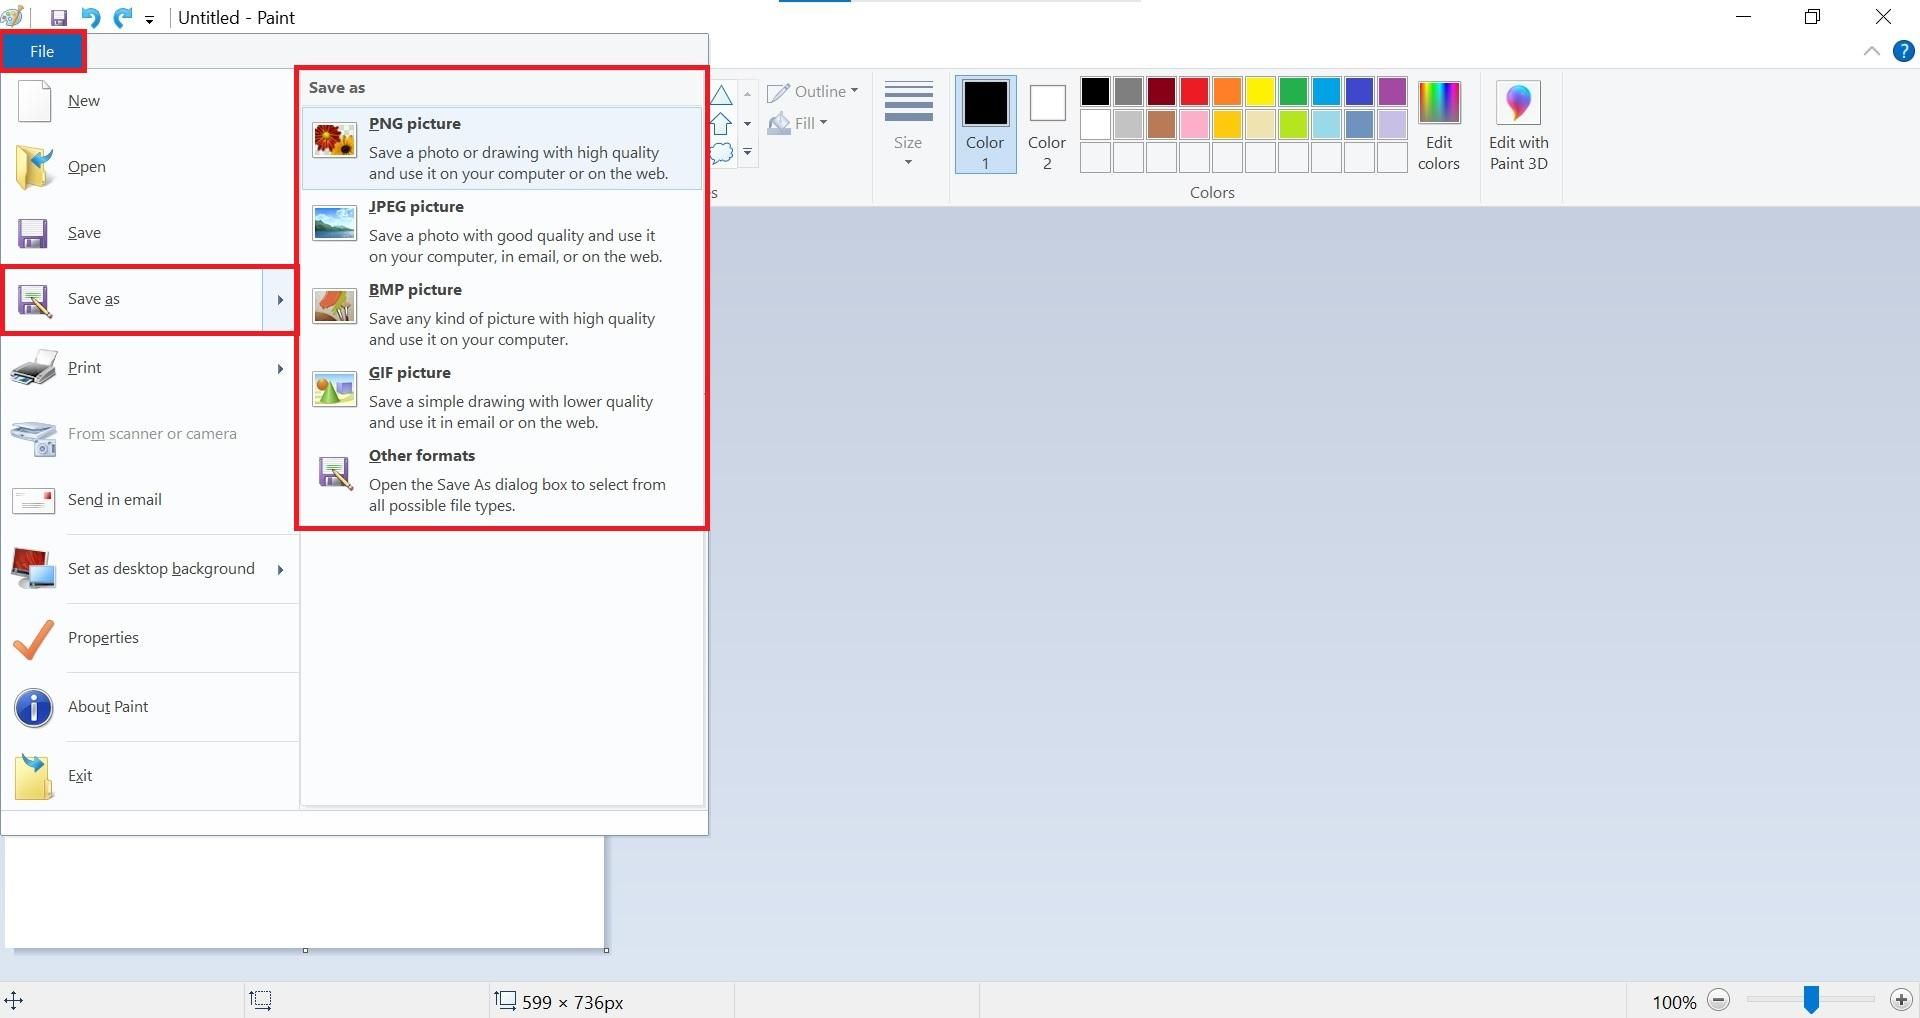1920x1018 pixels.
Task: Set Color 1 as the active color
Action: (x=984, y=124)
